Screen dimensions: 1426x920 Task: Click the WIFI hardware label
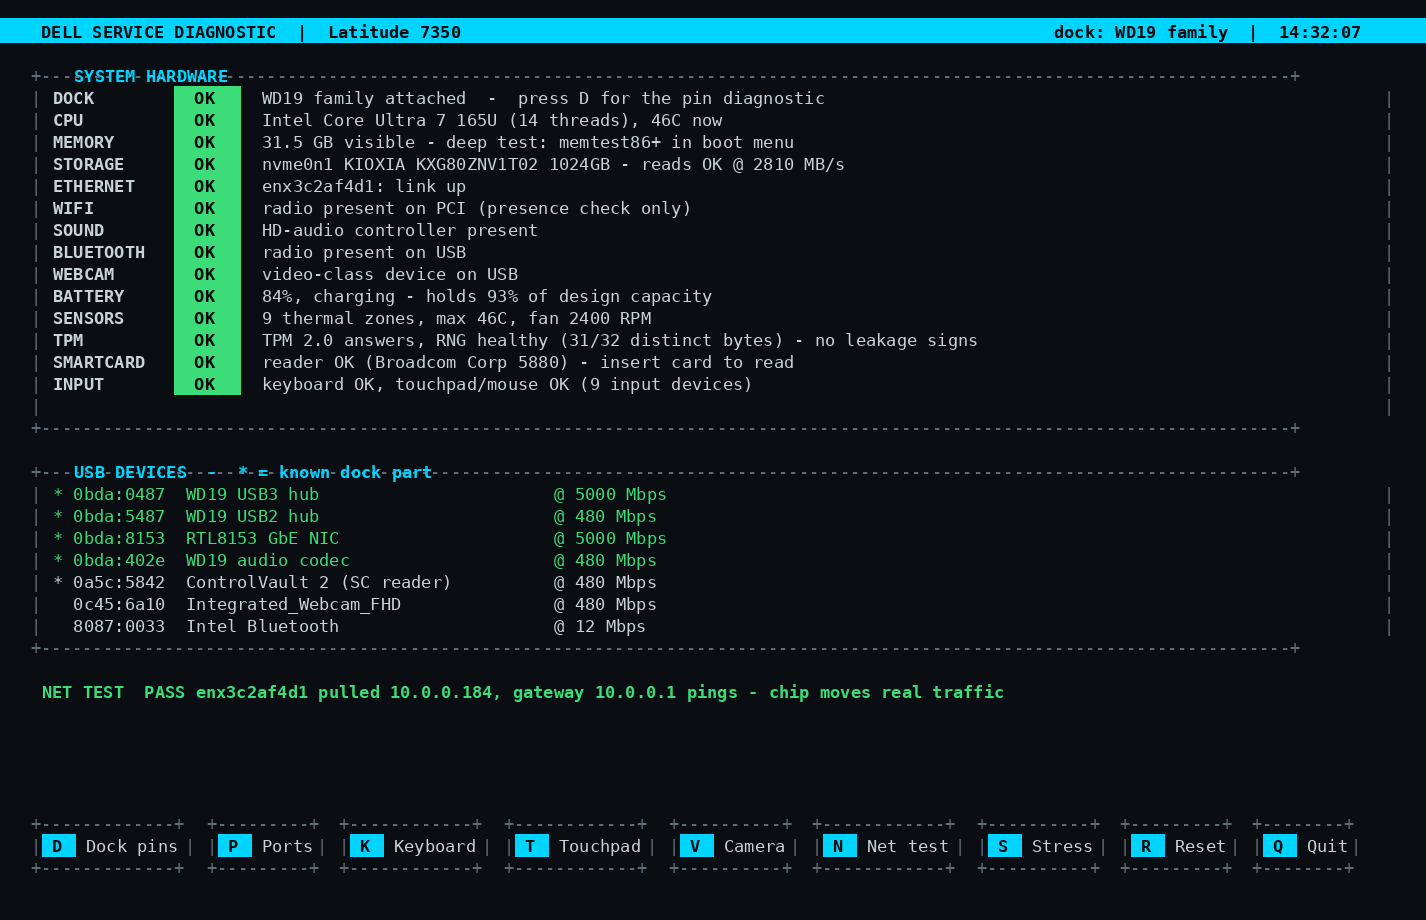point(74,208)
